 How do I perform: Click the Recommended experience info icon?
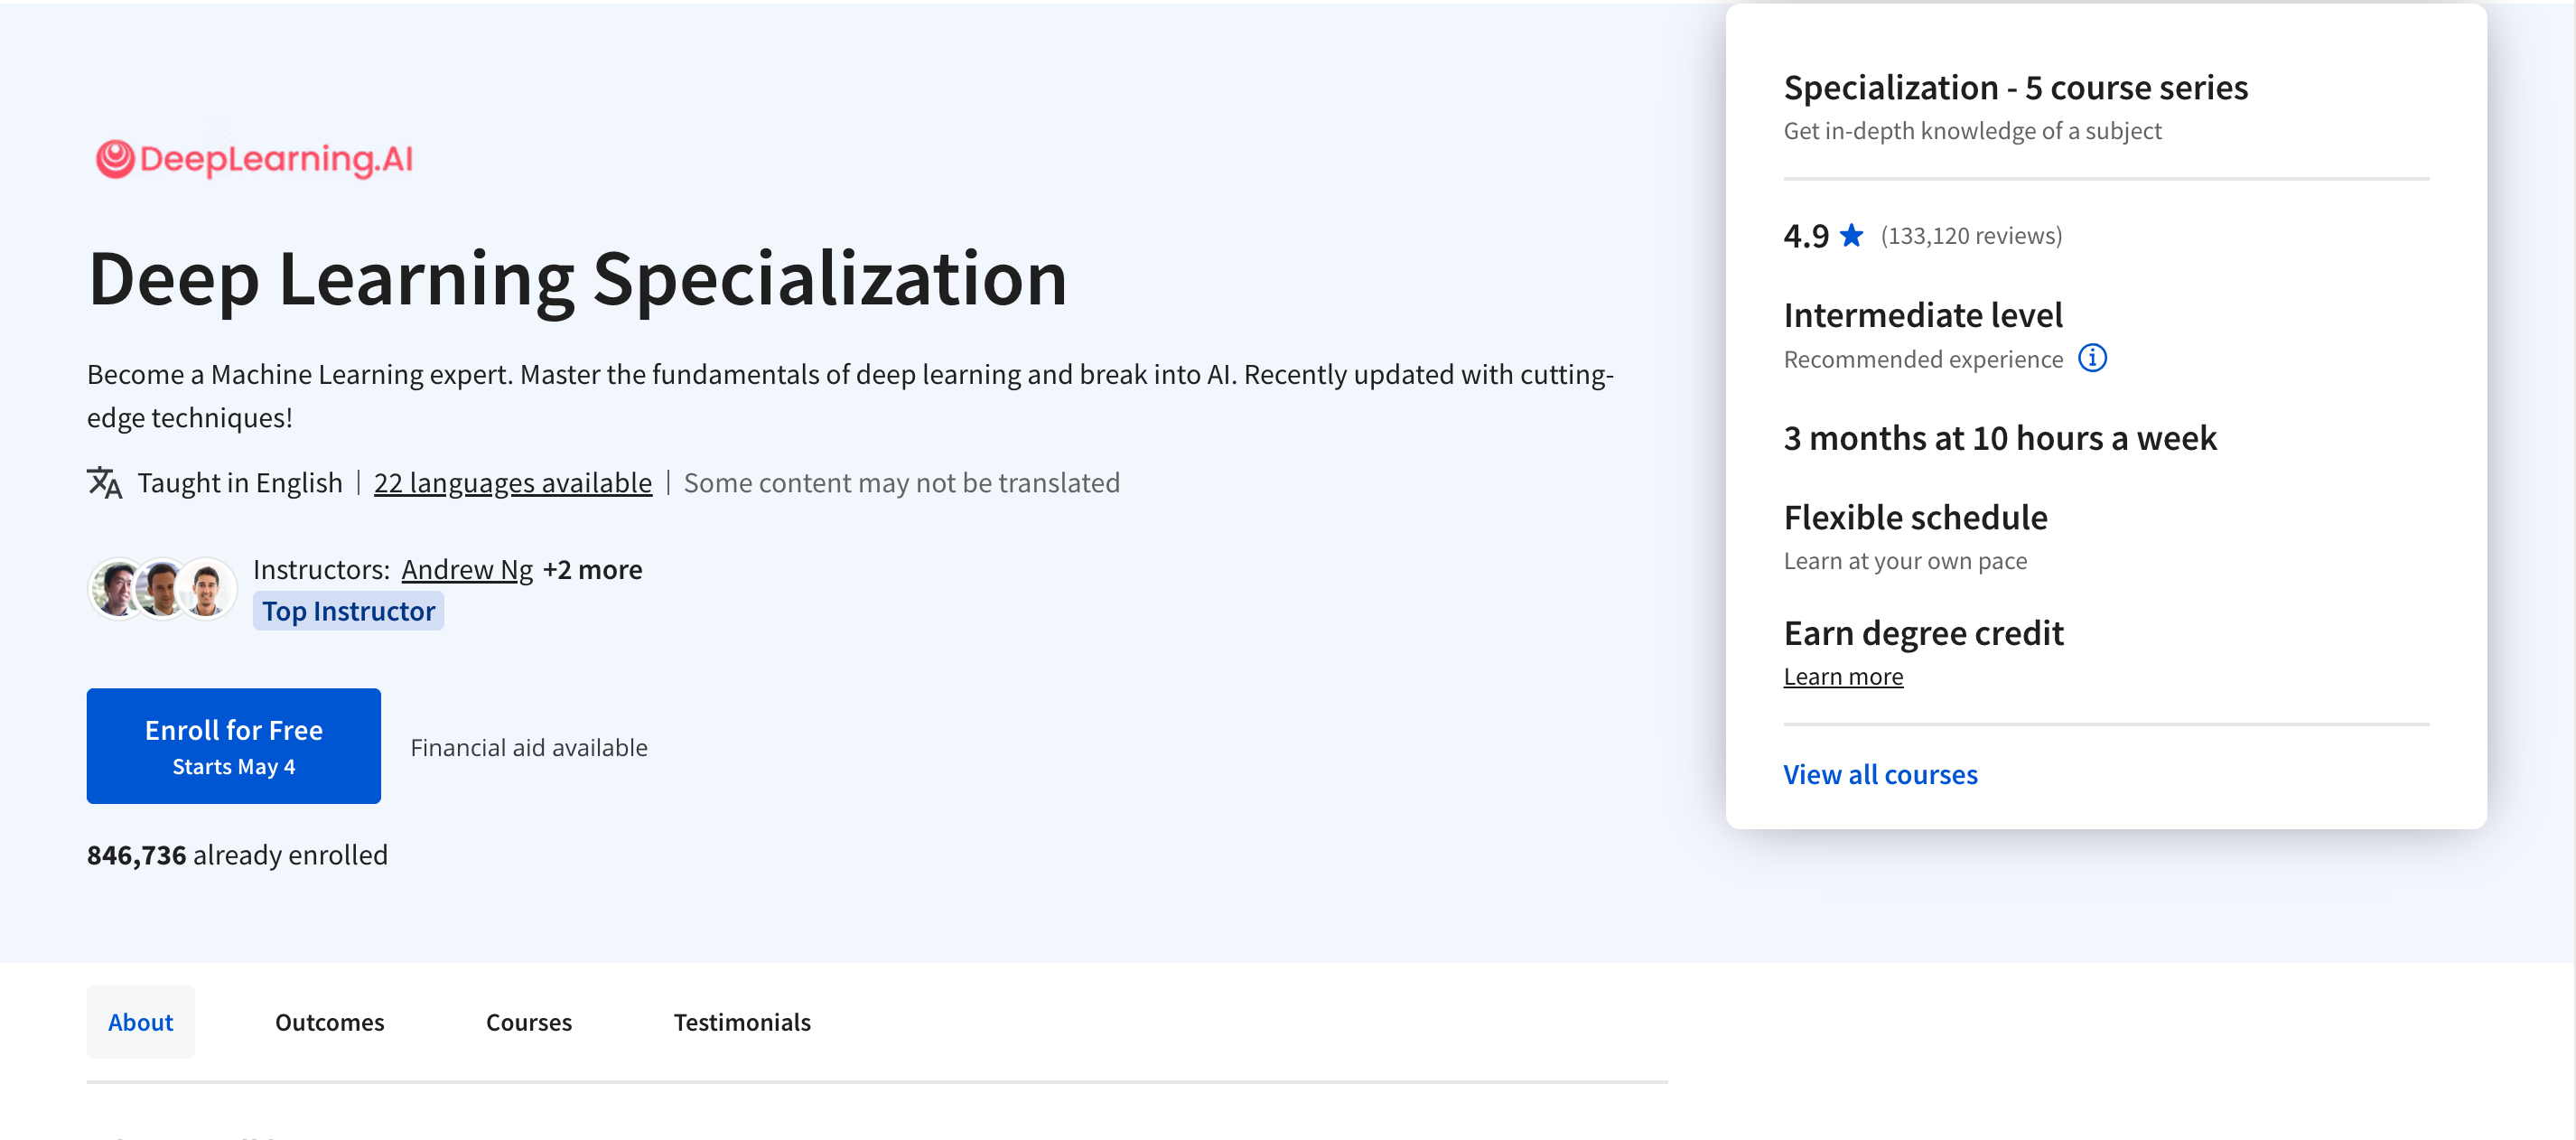tap(2092, 358)
